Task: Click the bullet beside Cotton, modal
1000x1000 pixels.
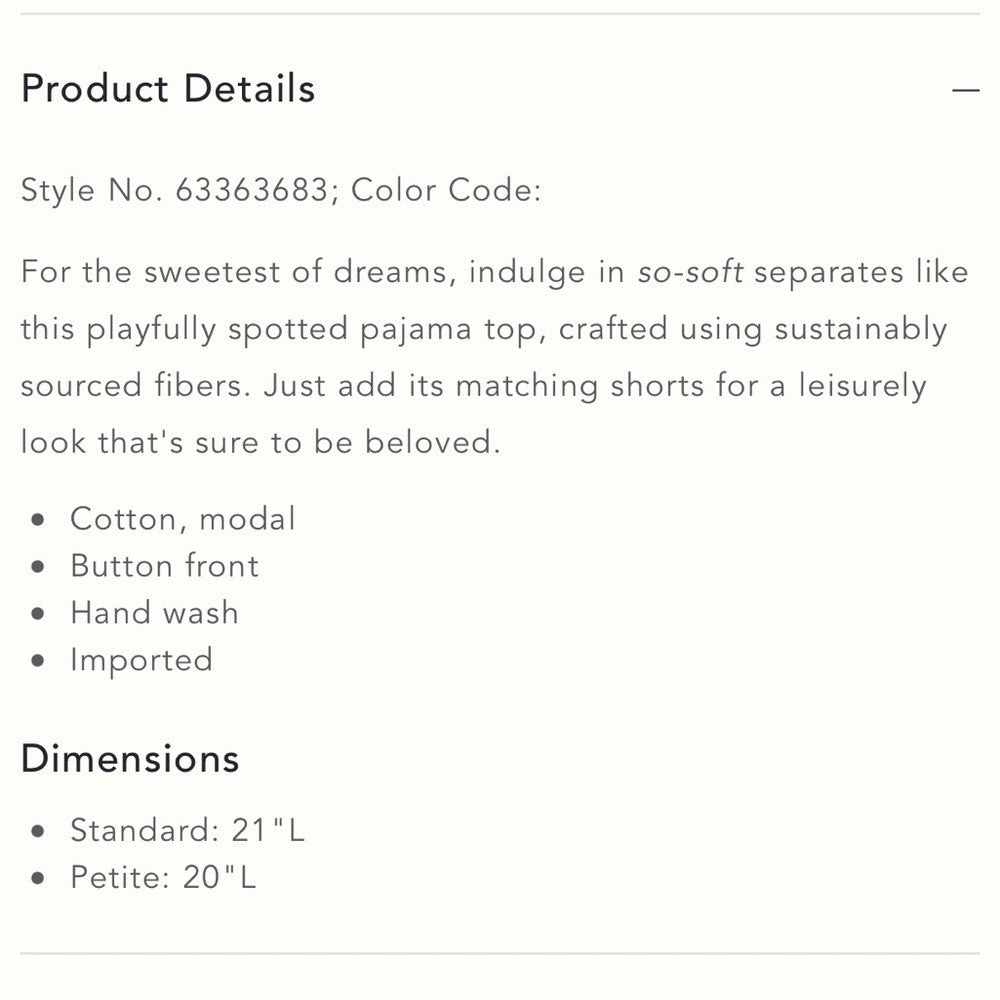Action: click(39, 520)
